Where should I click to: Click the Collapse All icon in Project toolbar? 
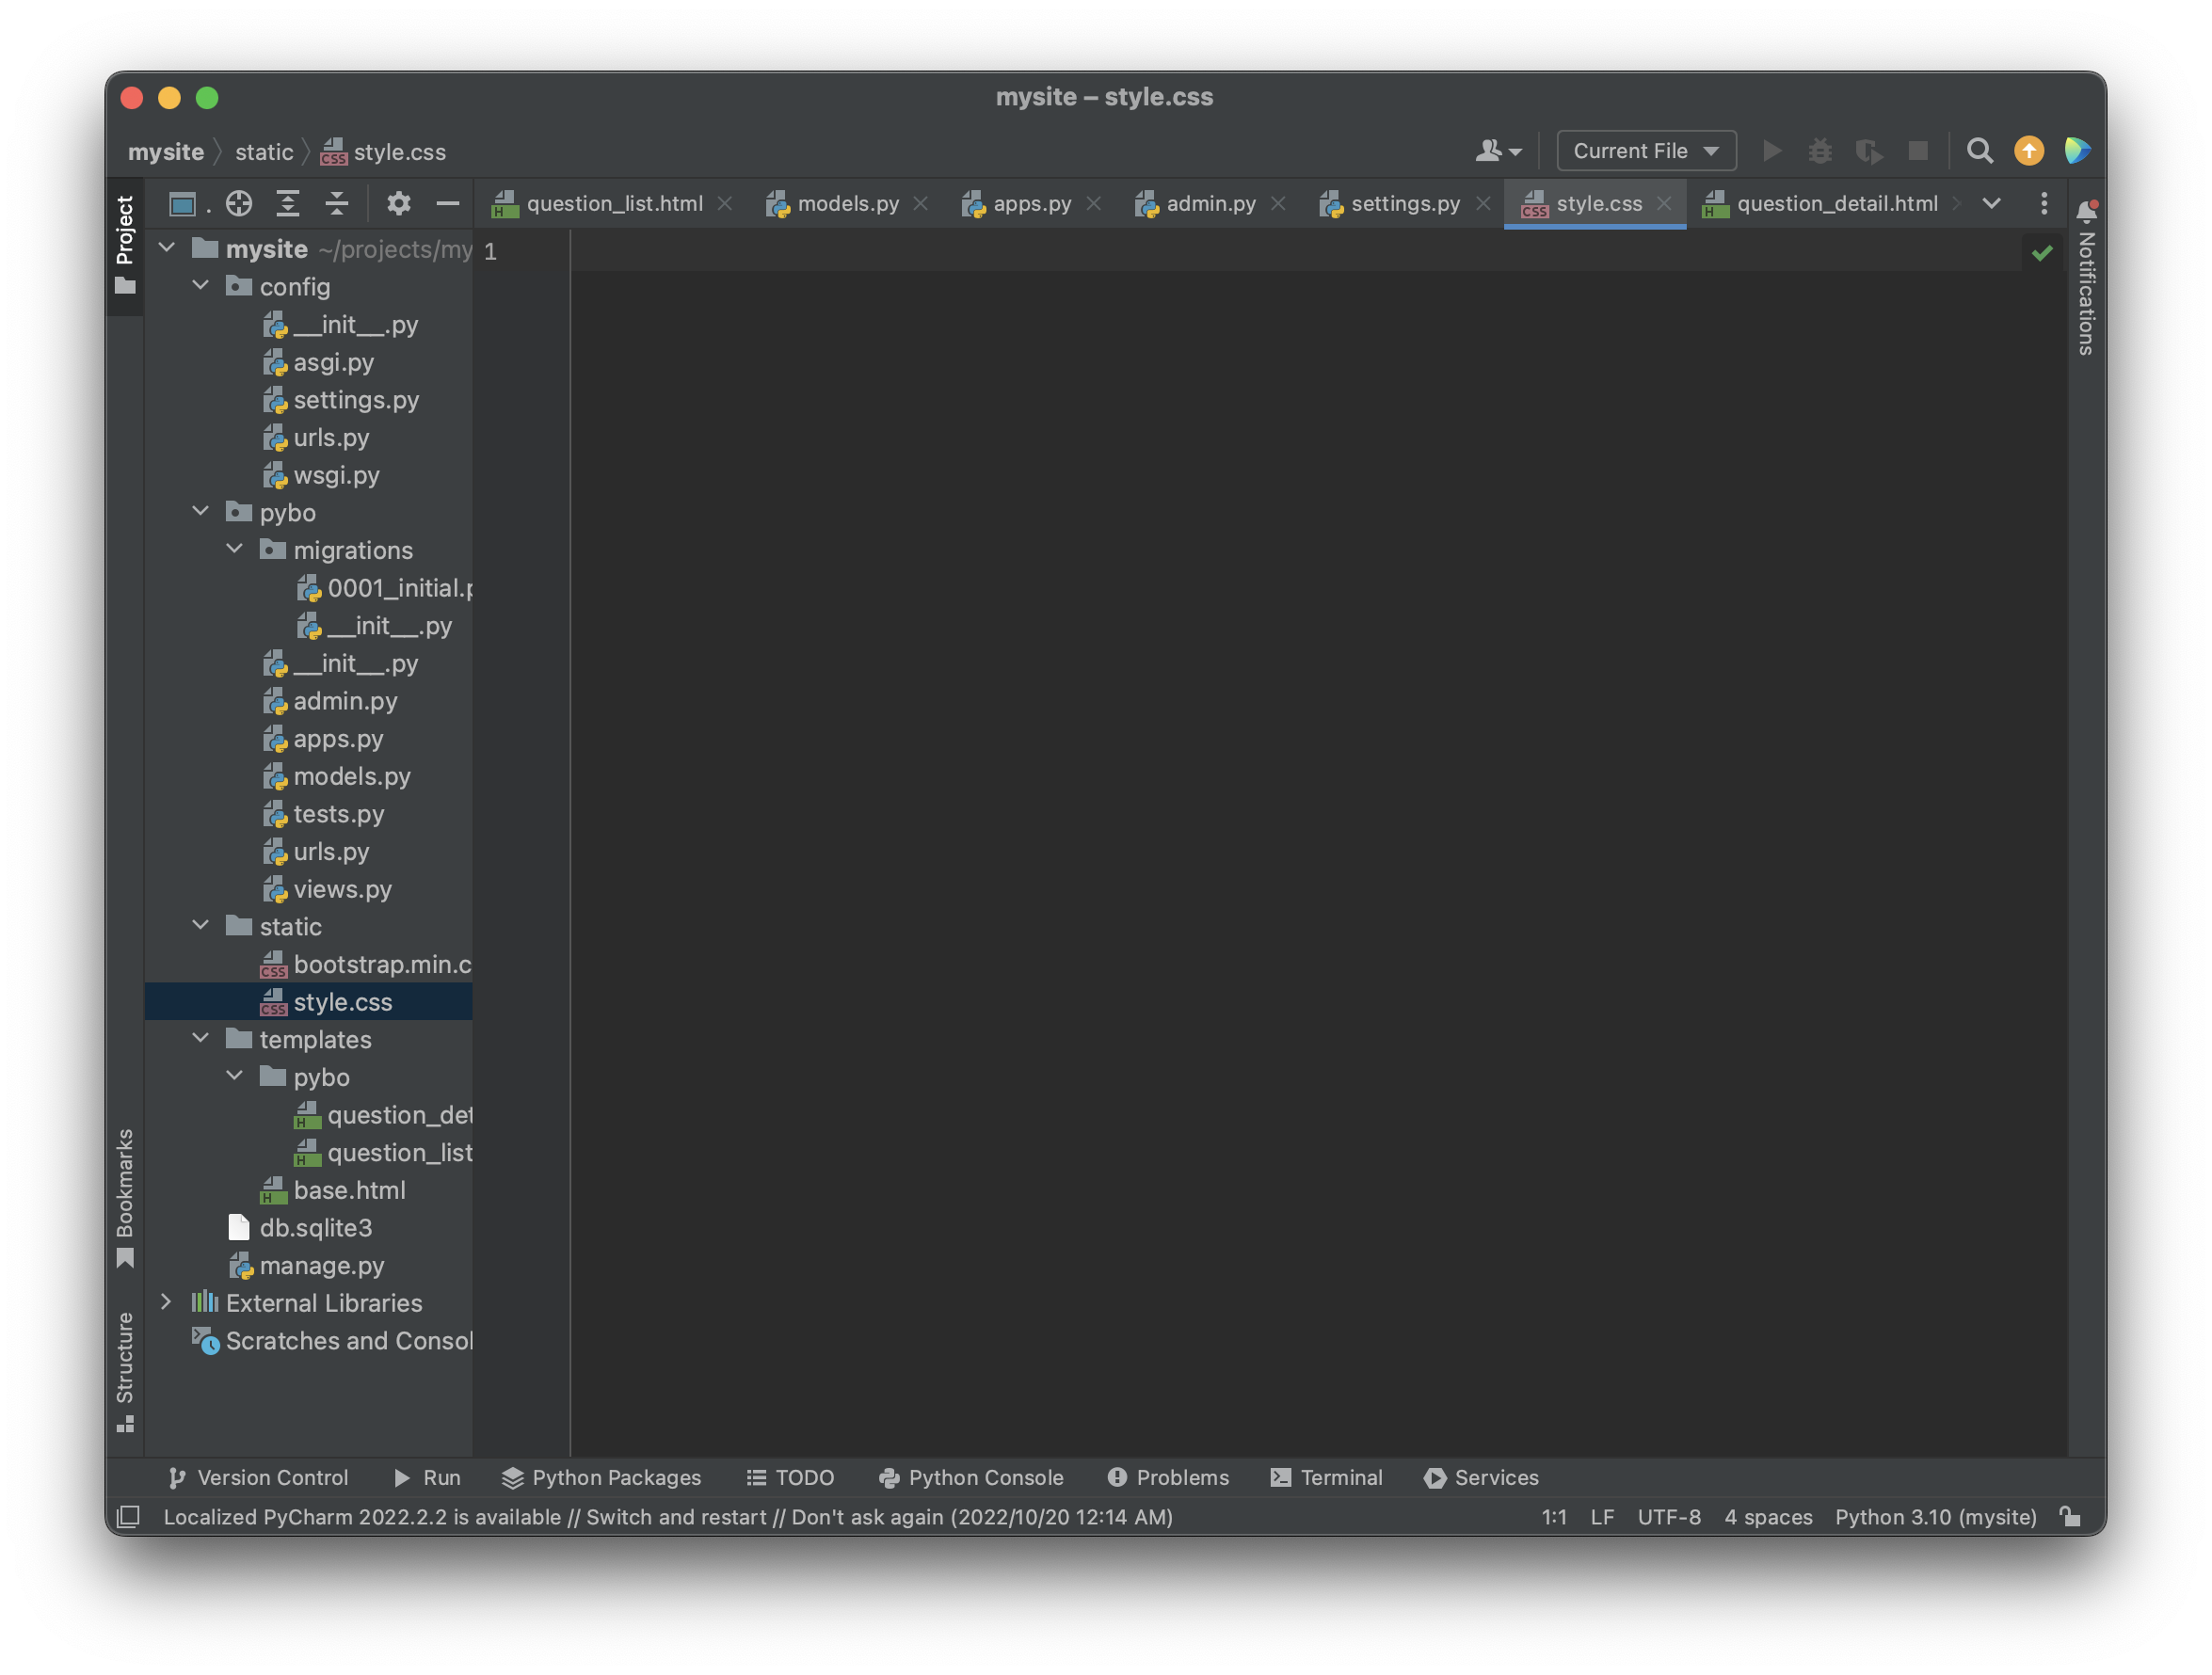coord(337,204)
